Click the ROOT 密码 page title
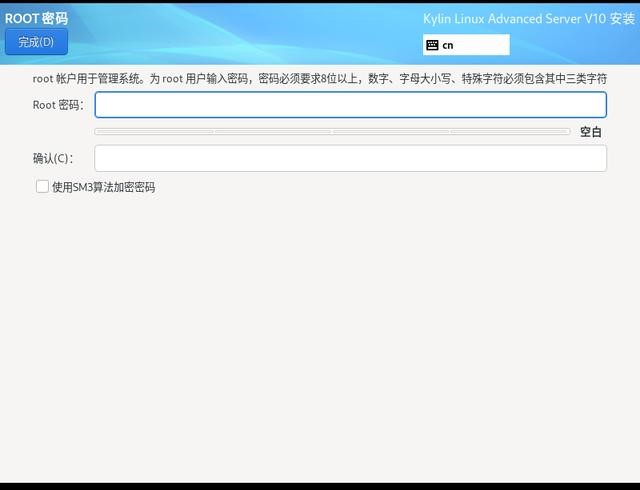This screenshot has width=640, height=490. pyautogui.click(x=36, y=18)
